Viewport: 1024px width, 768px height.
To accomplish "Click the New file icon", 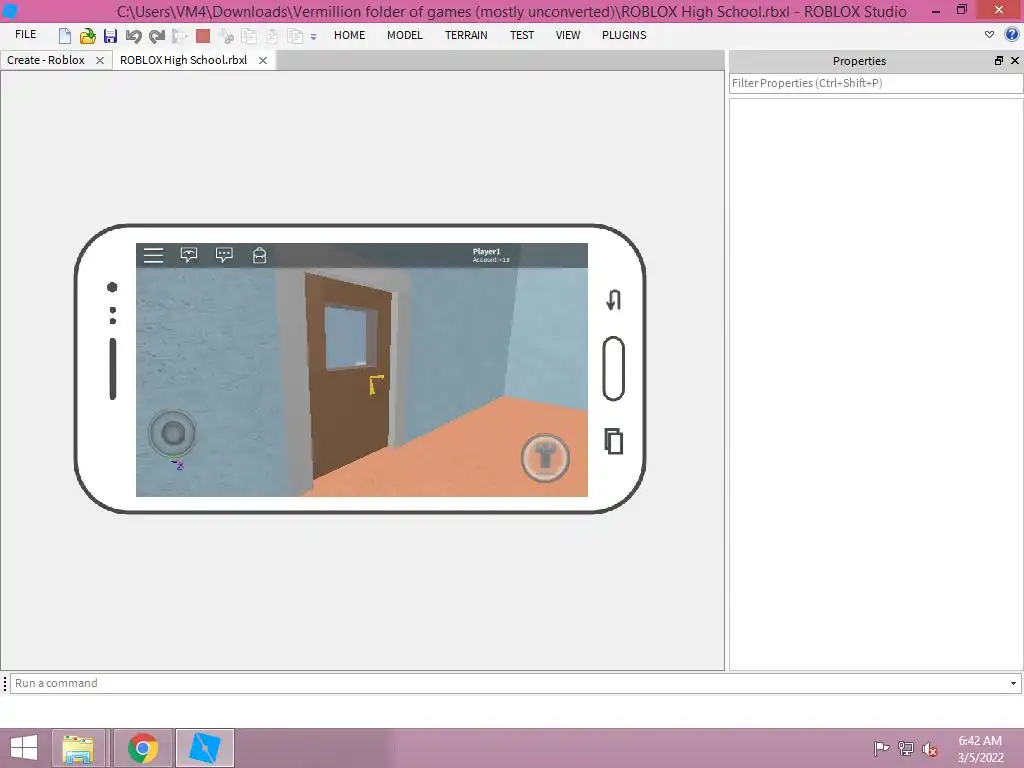I will (65, 36).
